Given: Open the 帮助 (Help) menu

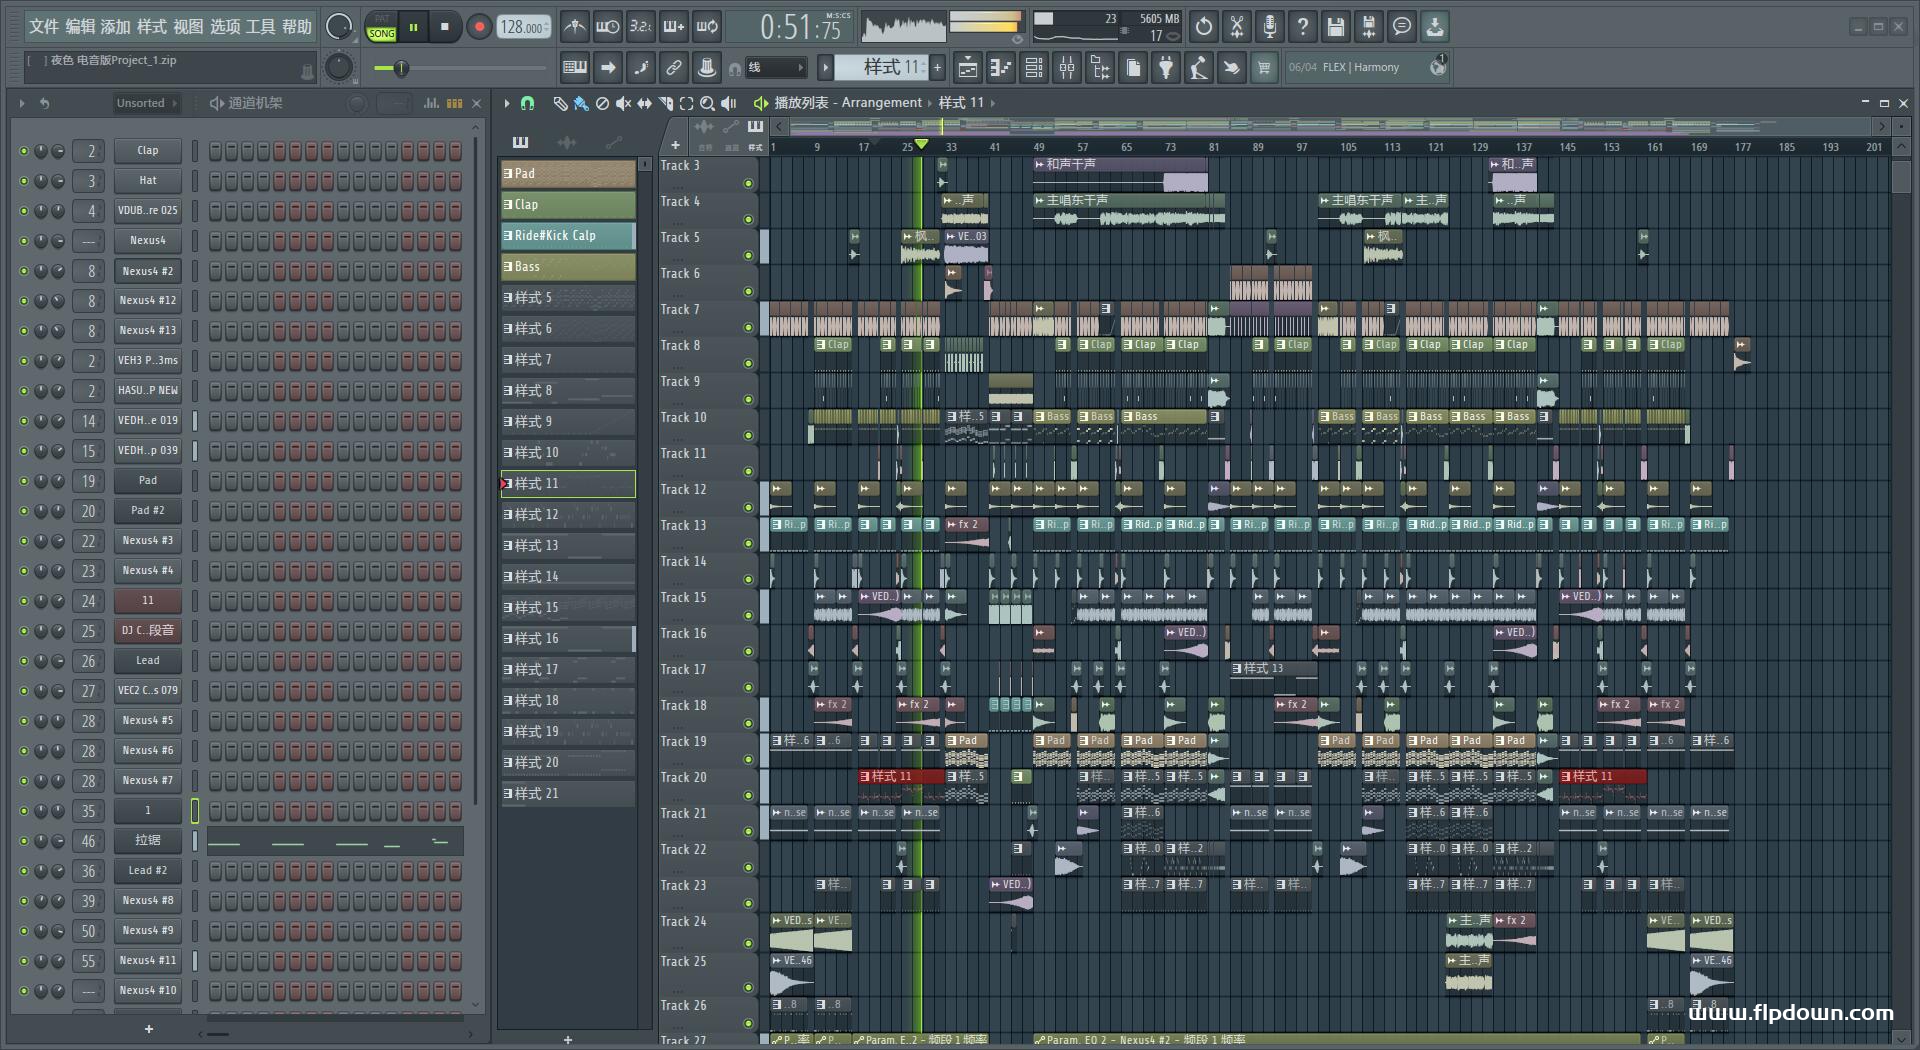Looking at the screenshot, I should point(296,26).
